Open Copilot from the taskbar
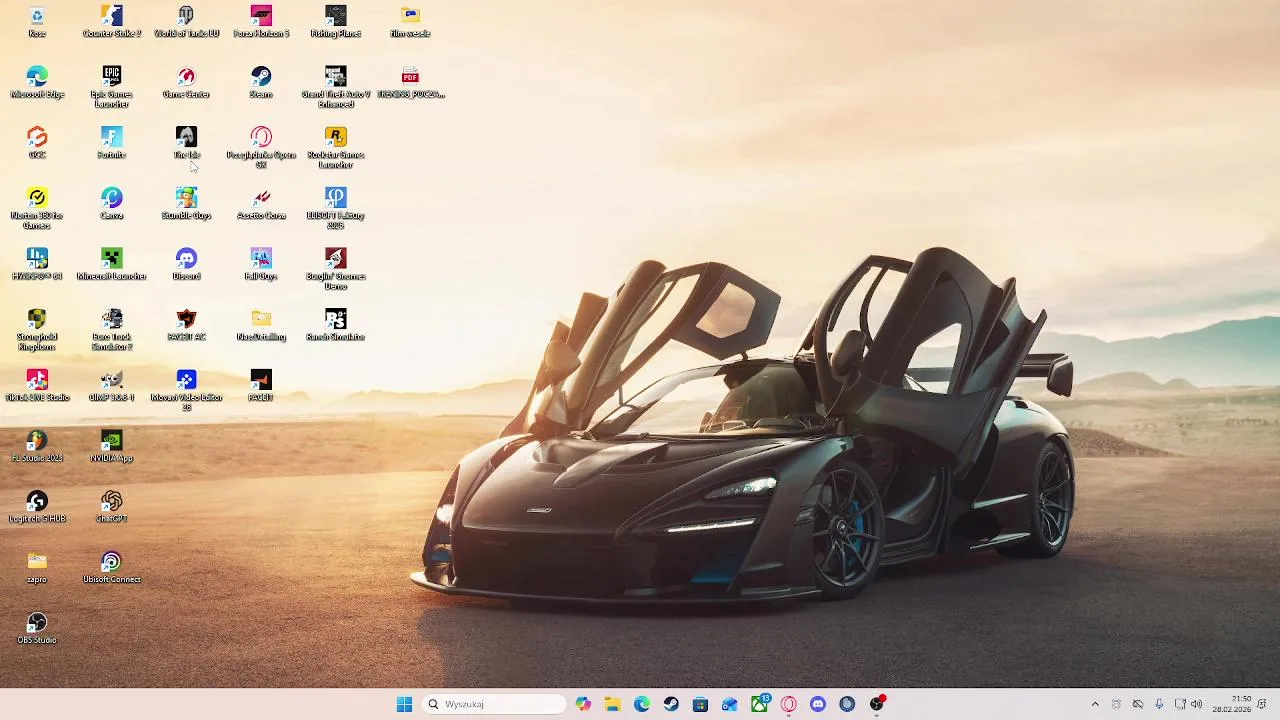 (583, 704)
